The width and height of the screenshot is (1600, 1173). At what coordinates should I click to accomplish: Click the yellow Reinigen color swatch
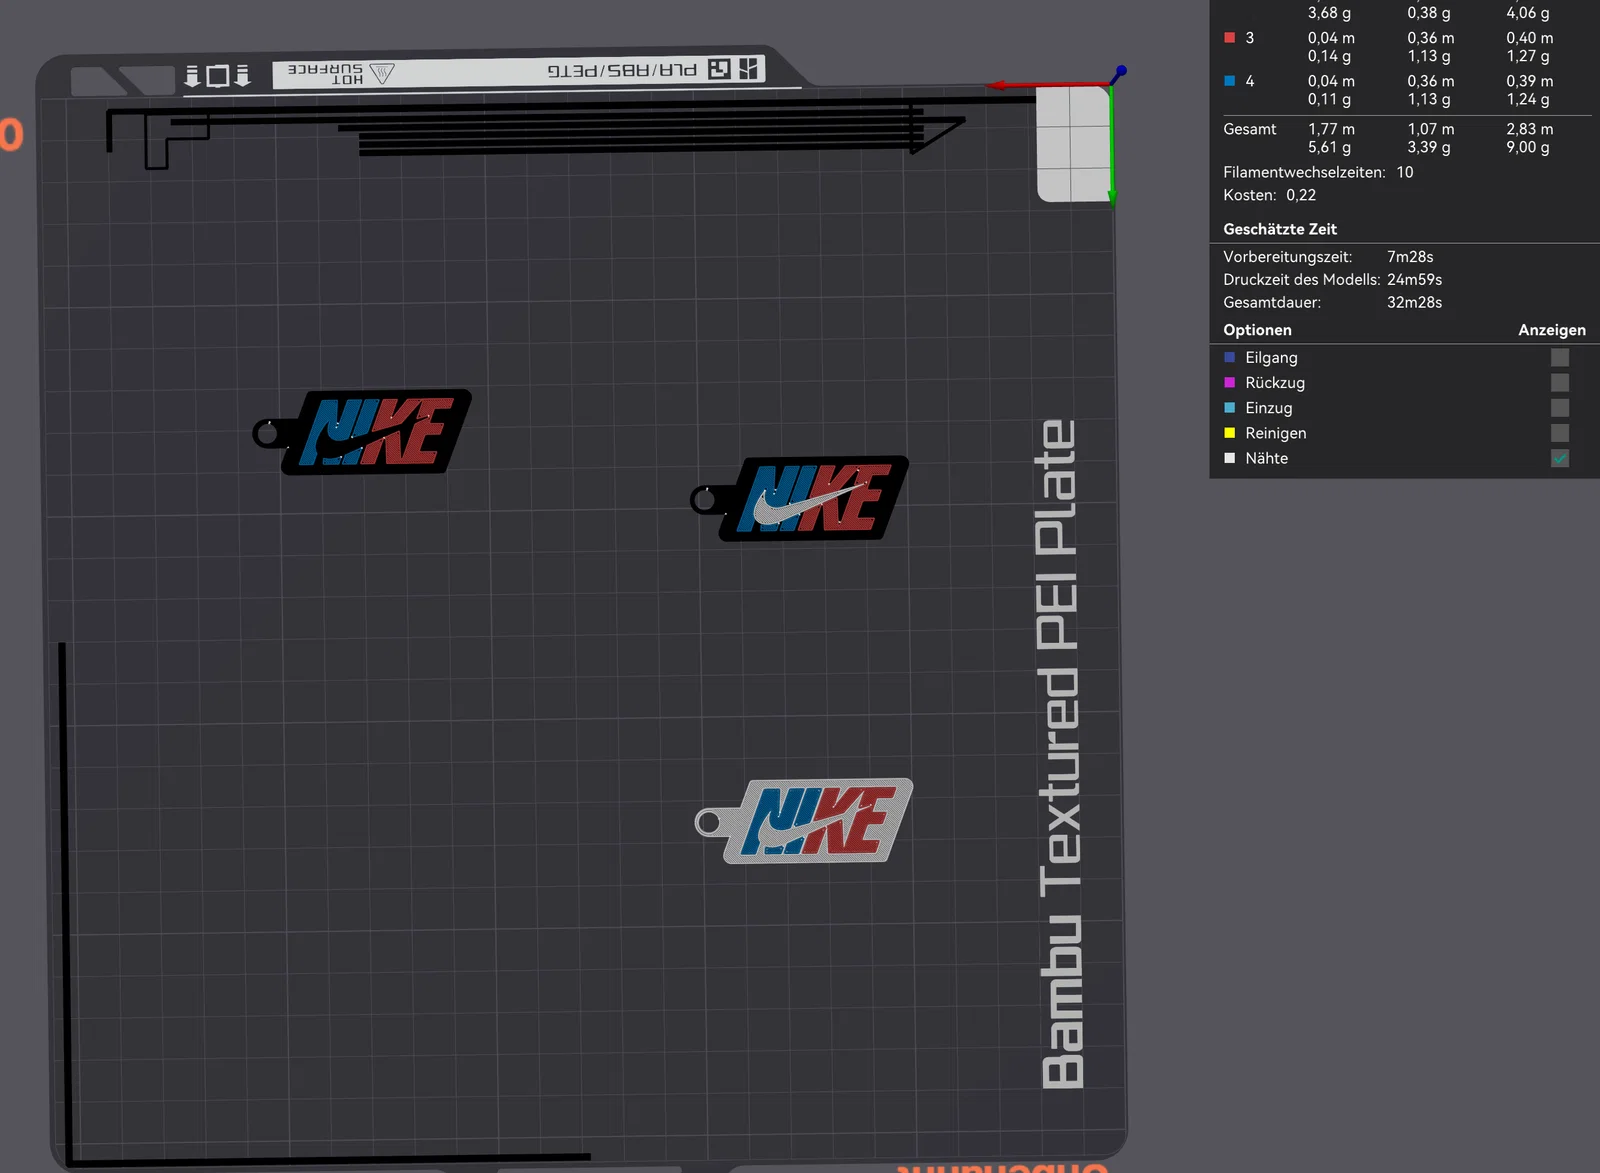pyautogui.click(x=1230, y=432)
